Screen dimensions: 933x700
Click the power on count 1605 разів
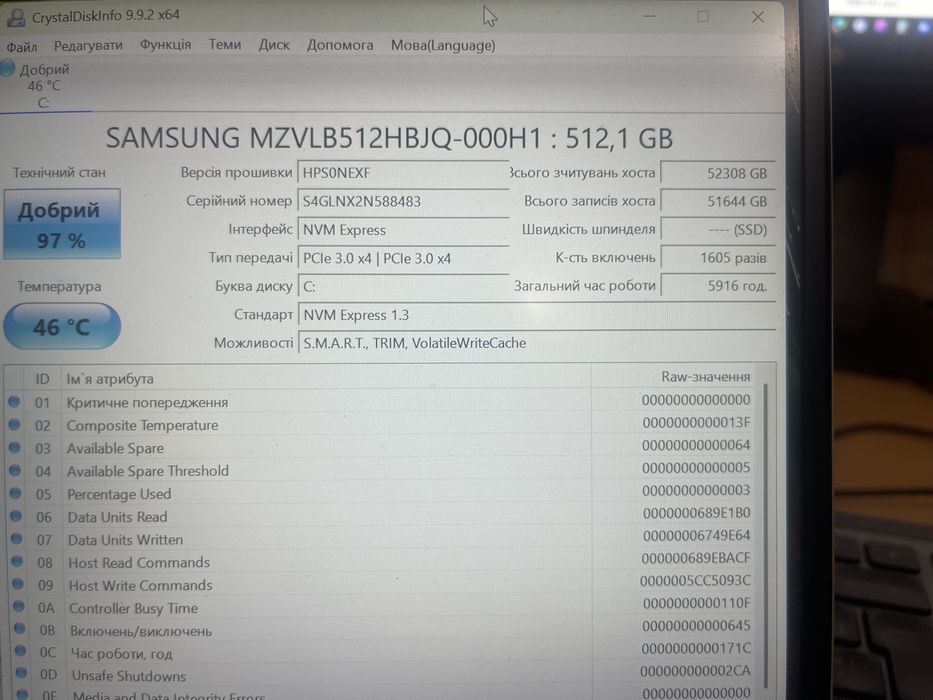(717, 258)
